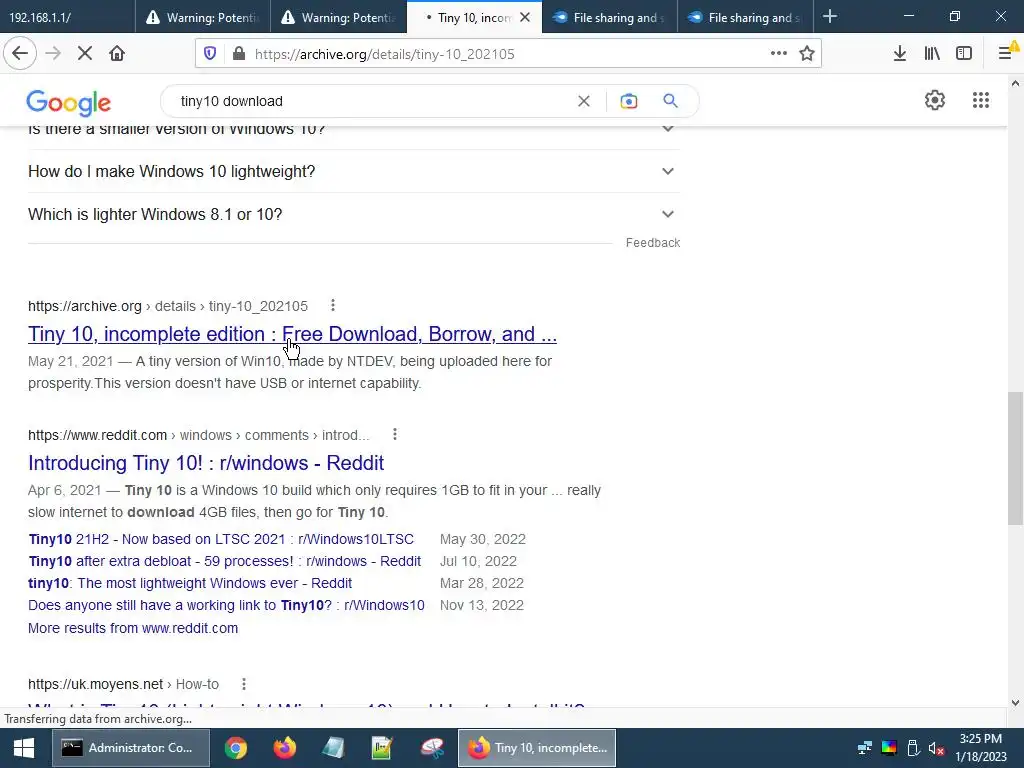Open the downloads arrow in toolbar
Image resolution: width=1024 pixels, height=768 pixels.
tap(900, 54)
